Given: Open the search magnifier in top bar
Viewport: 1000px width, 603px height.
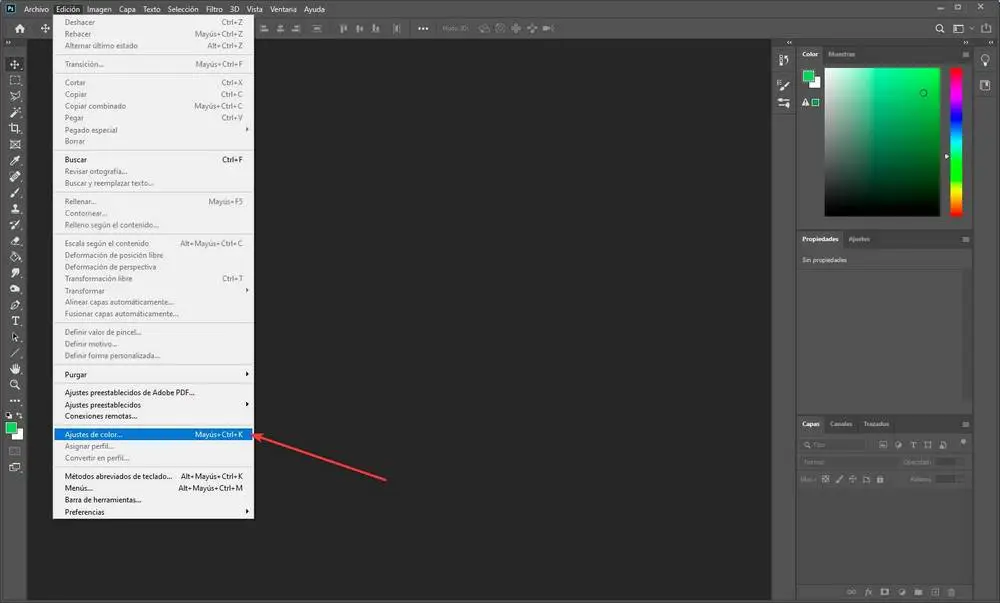Looking at the screenshot, I should [x=939, y=29].
